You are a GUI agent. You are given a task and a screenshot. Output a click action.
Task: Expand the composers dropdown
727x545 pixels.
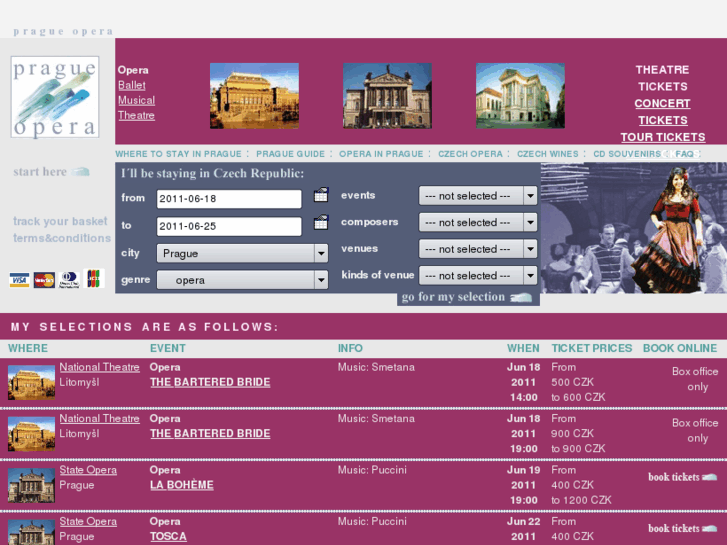[478, 223]
